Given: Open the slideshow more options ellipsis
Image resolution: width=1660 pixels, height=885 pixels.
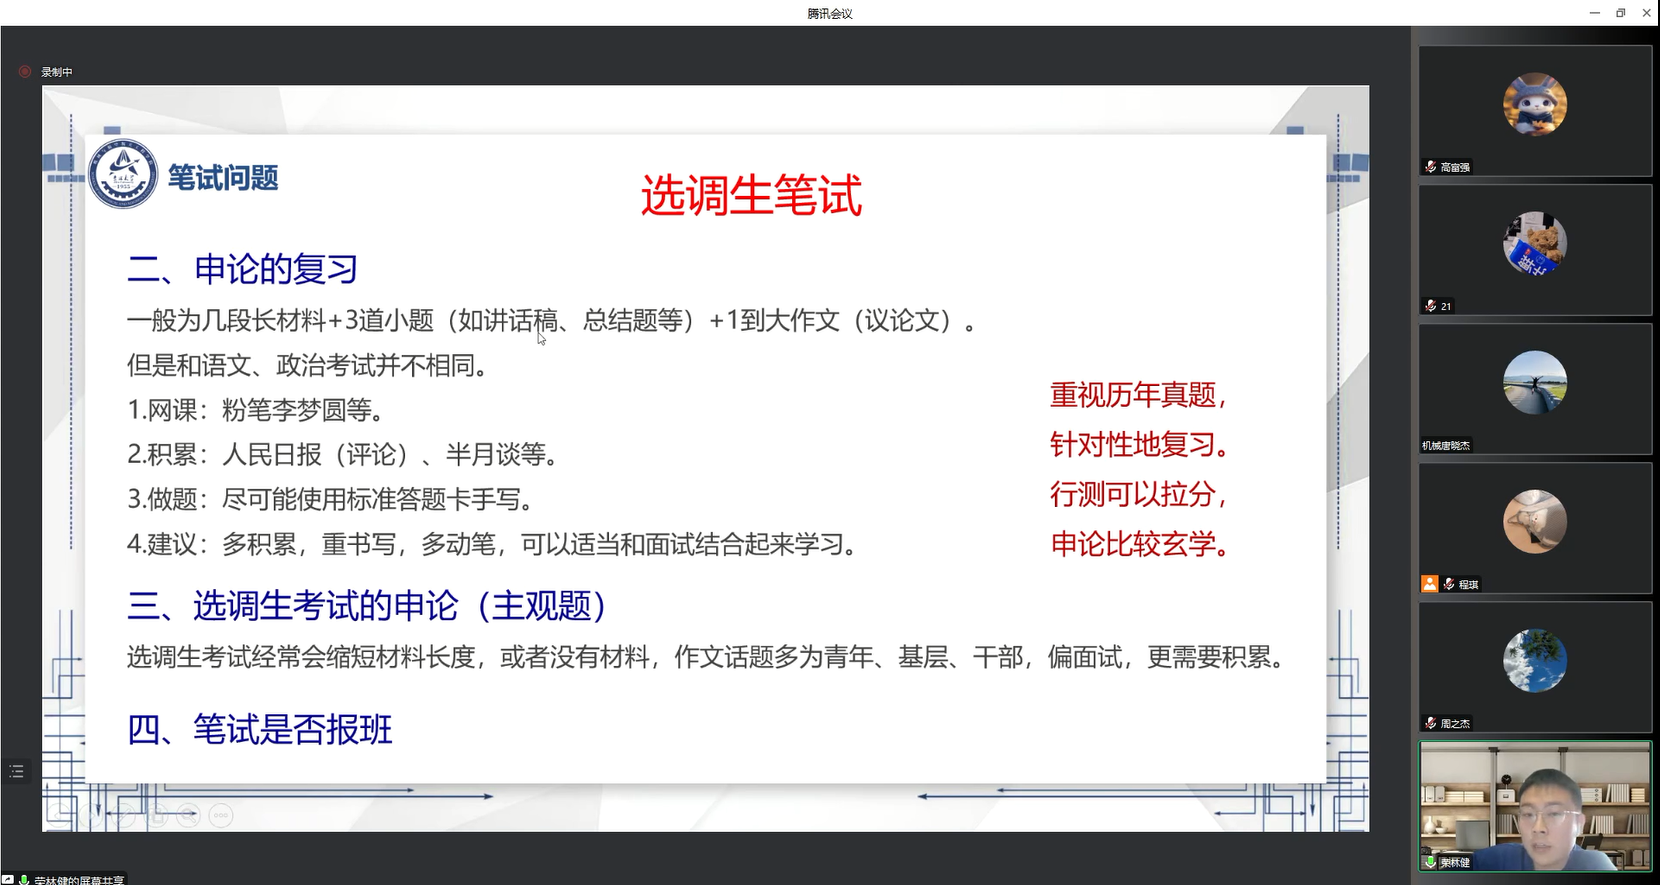Looking at the screenshot, I should pyautogui.click(x=221, y=815).
